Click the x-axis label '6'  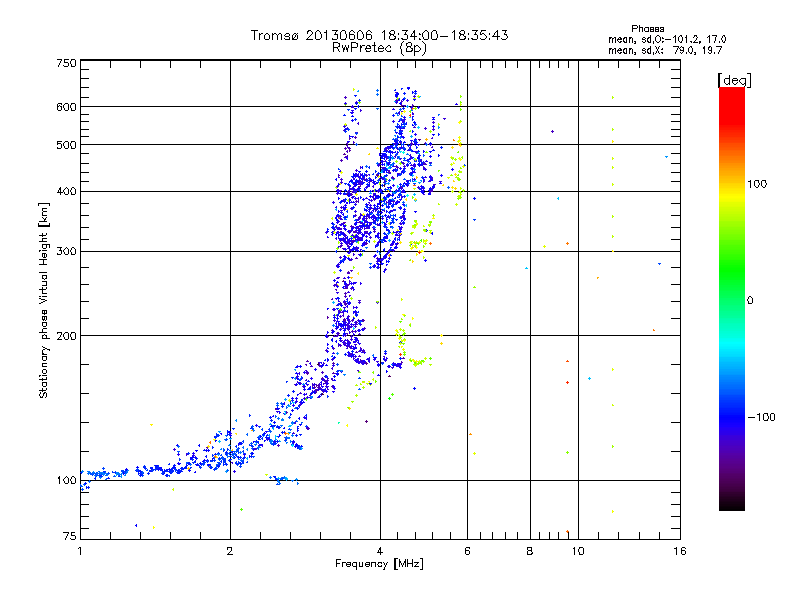467,551
